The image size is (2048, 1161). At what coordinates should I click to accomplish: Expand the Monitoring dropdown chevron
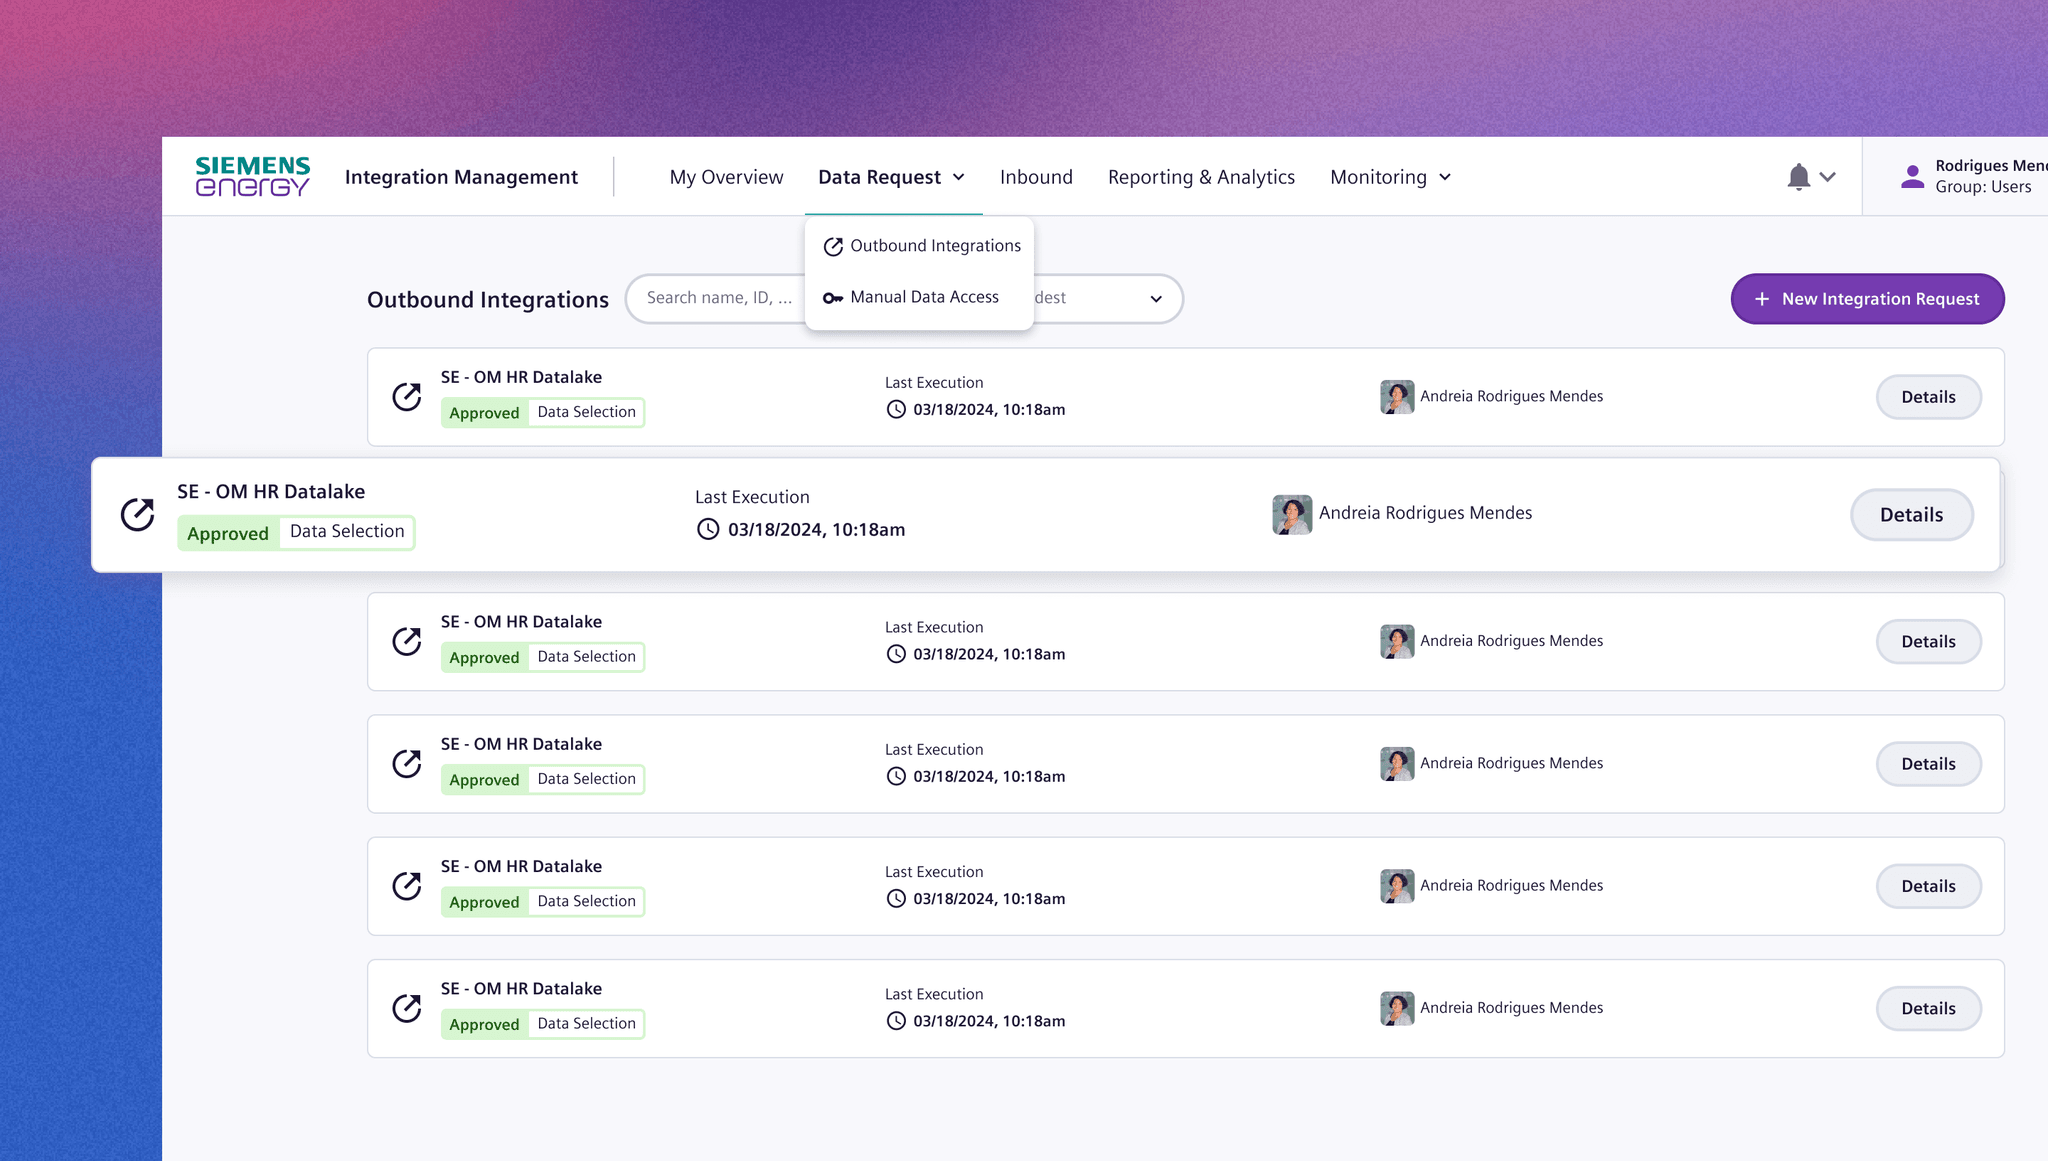pos(1445,177)
